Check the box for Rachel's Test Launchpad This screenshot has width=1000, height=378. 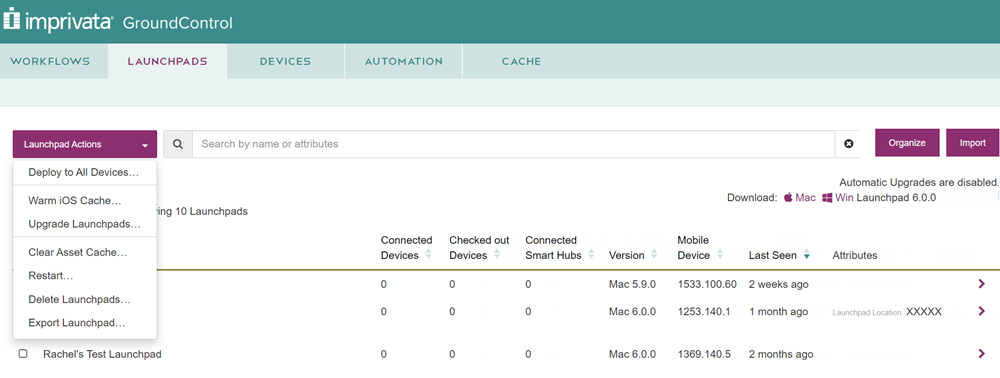point(23,353)
